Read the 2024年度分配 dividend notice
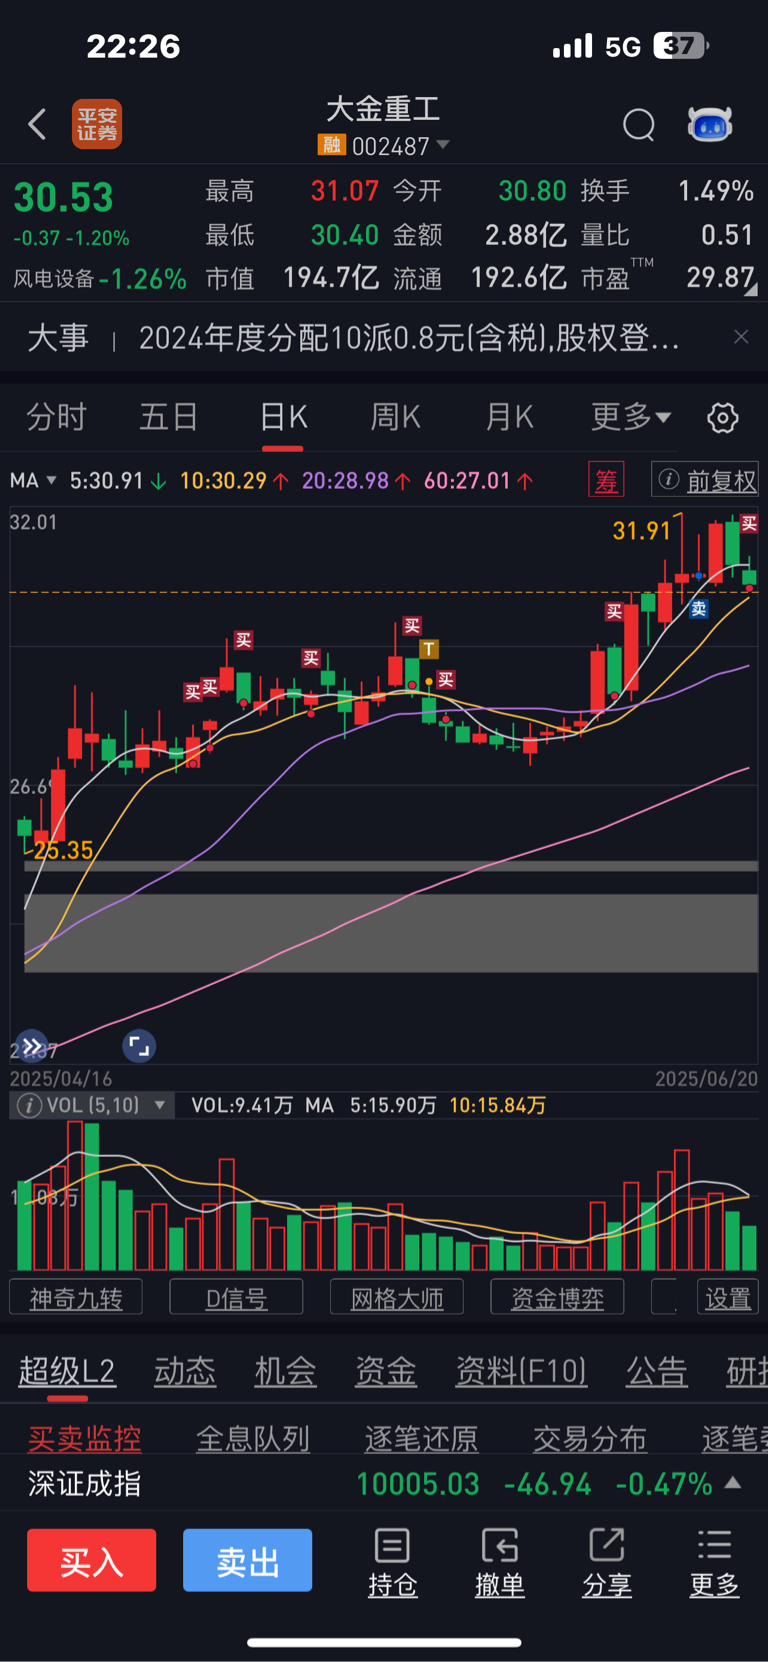The height and width of the screenshot is (1662, 768). click(x=409, y=338)
